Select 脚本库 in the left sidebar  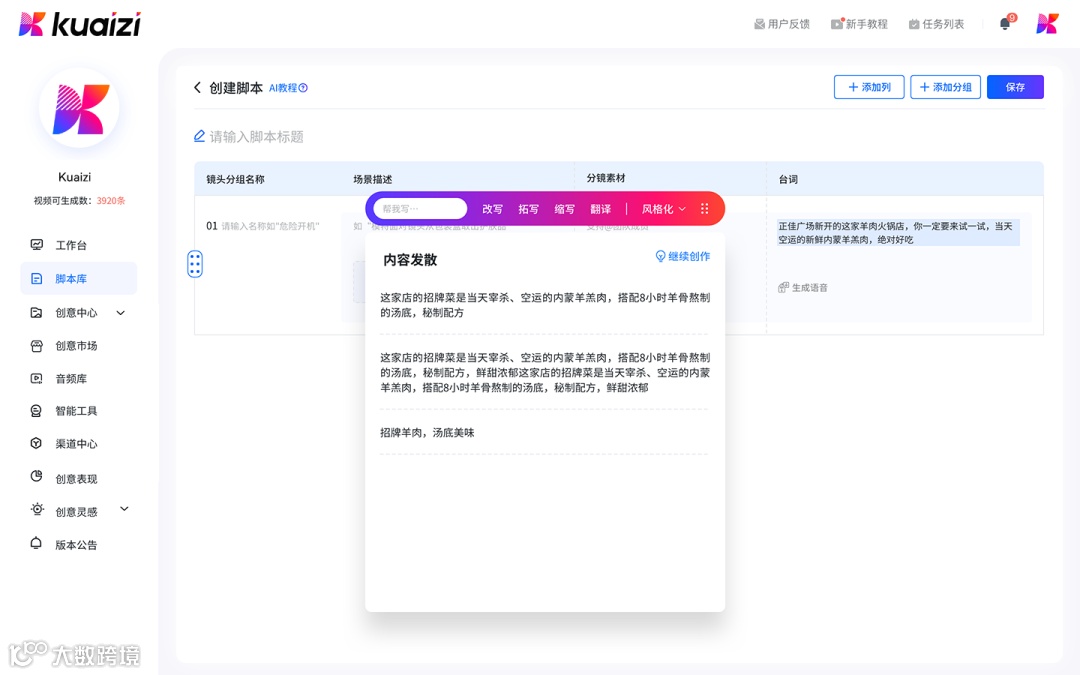(x=75, y=278)
